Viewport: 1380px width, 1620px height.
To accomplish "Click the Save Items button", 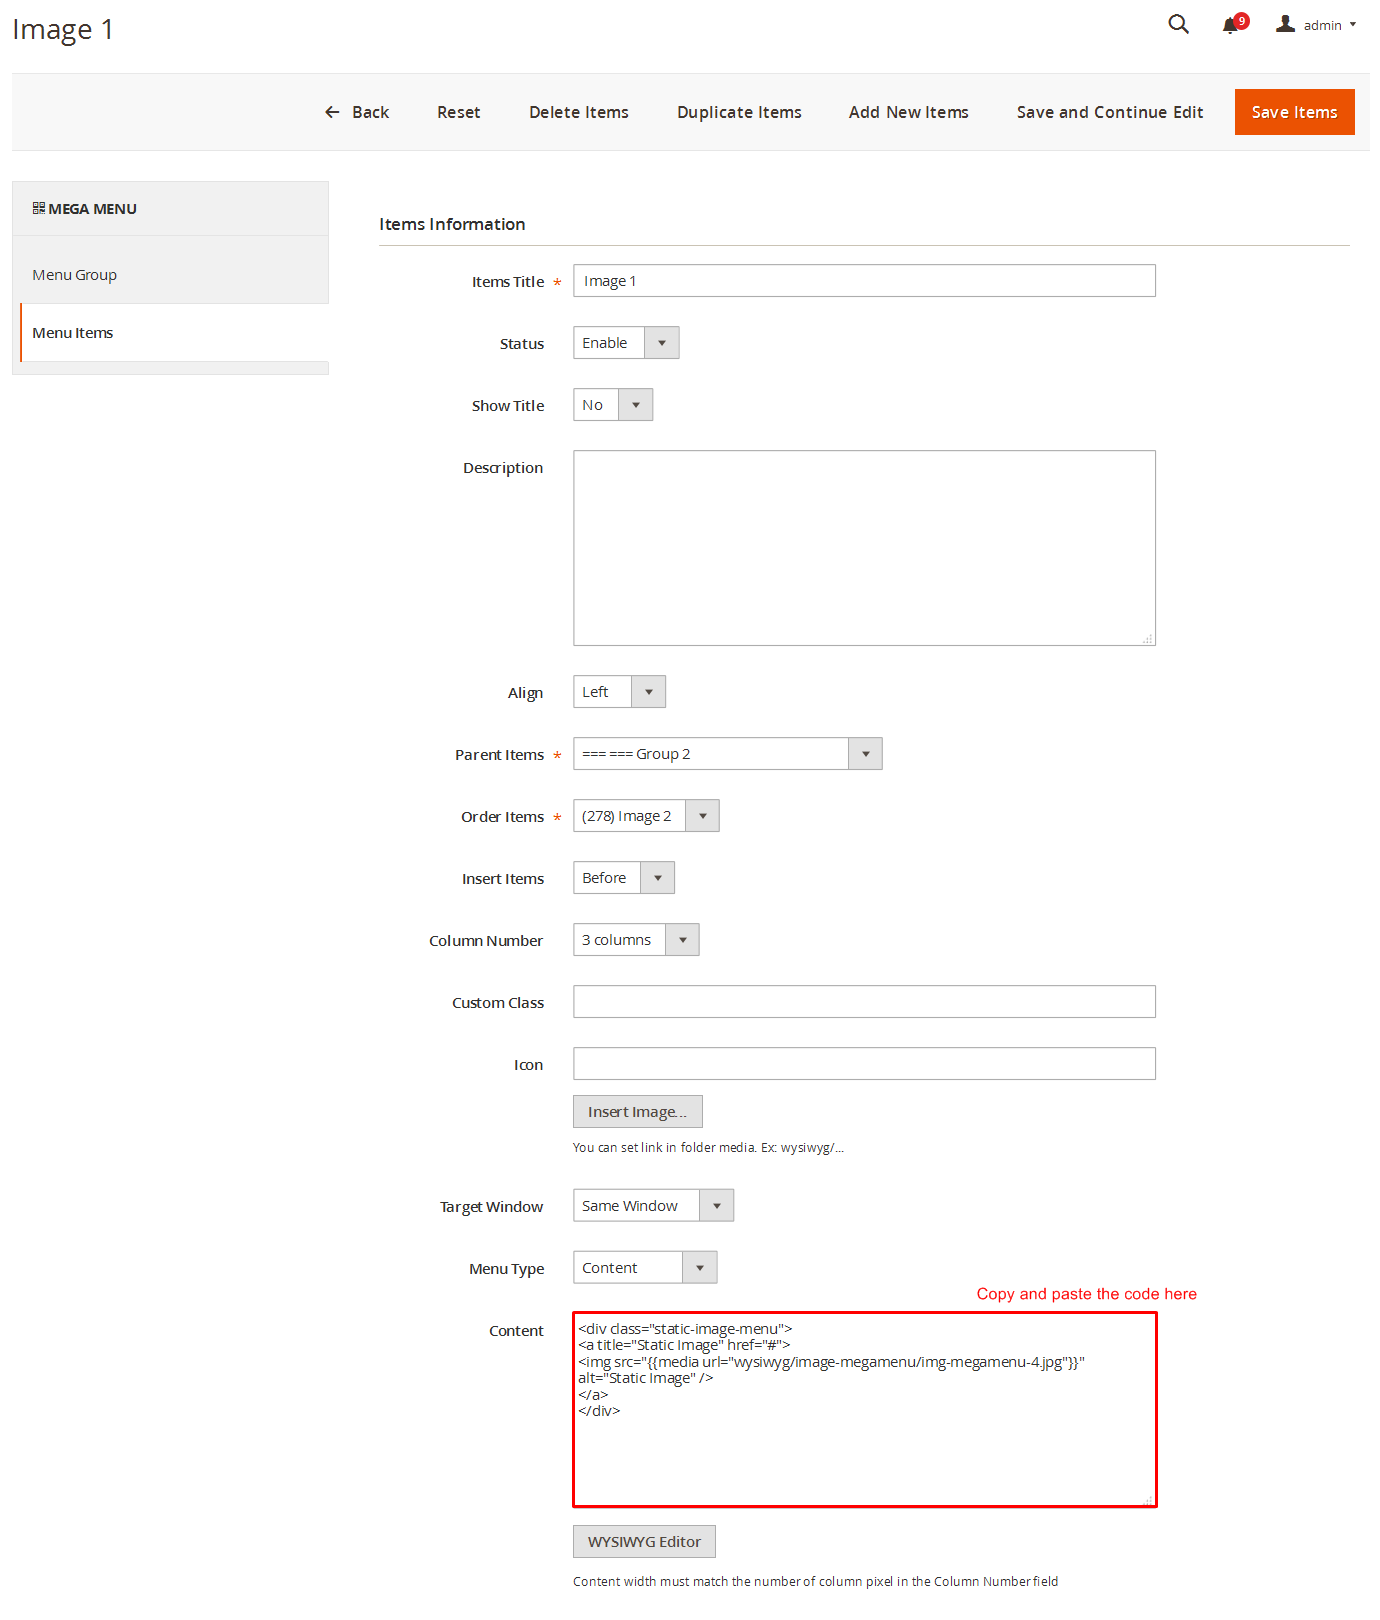I will [1294, 112].
